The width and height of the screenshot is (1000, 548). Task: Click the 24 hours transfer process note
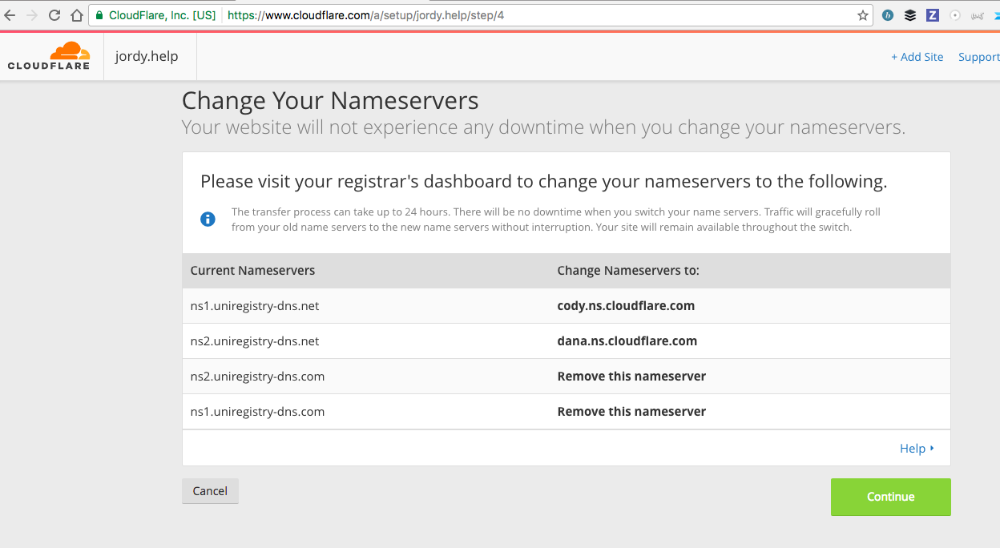click(555, 219)
